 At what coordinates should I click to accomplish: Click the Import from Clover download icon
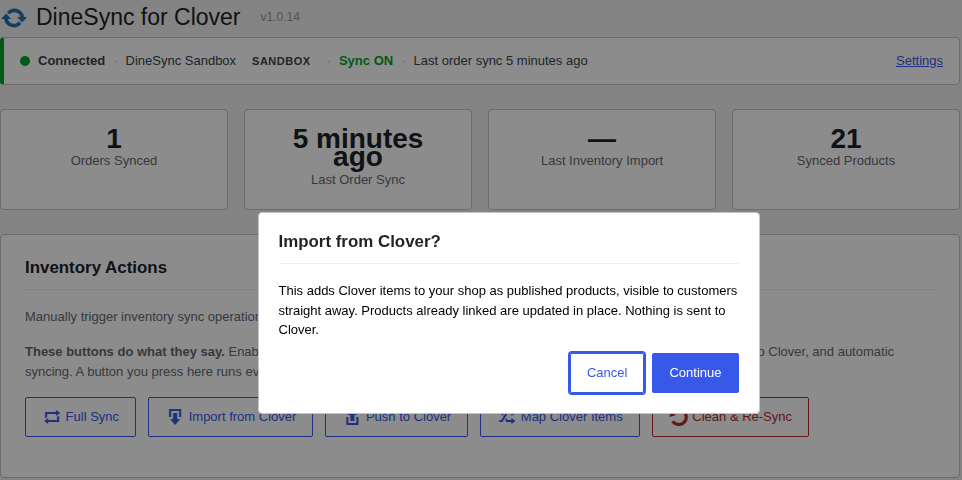(x=175, y=417)
